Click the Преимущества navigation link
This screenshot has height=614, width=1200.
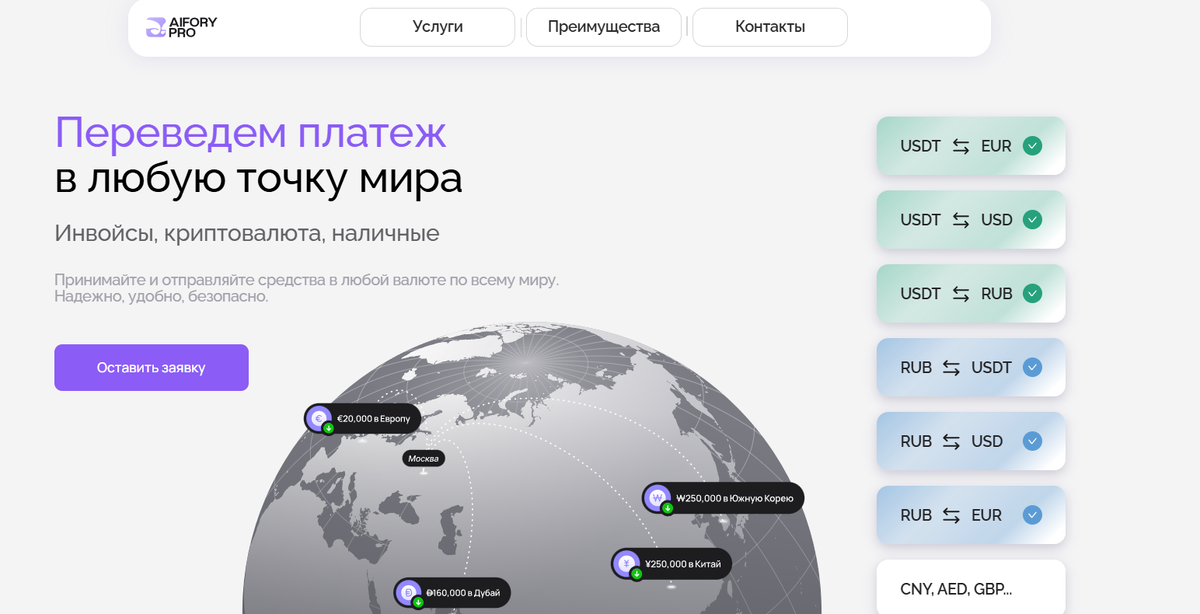(603, 27)
